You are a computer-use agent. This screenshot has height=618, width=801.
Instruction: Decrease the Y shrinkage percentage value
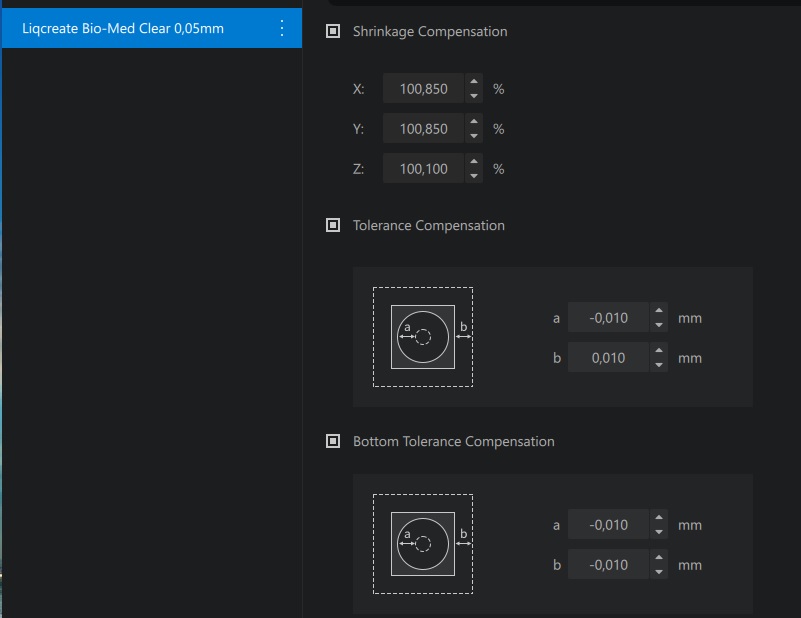click(474, 136)
